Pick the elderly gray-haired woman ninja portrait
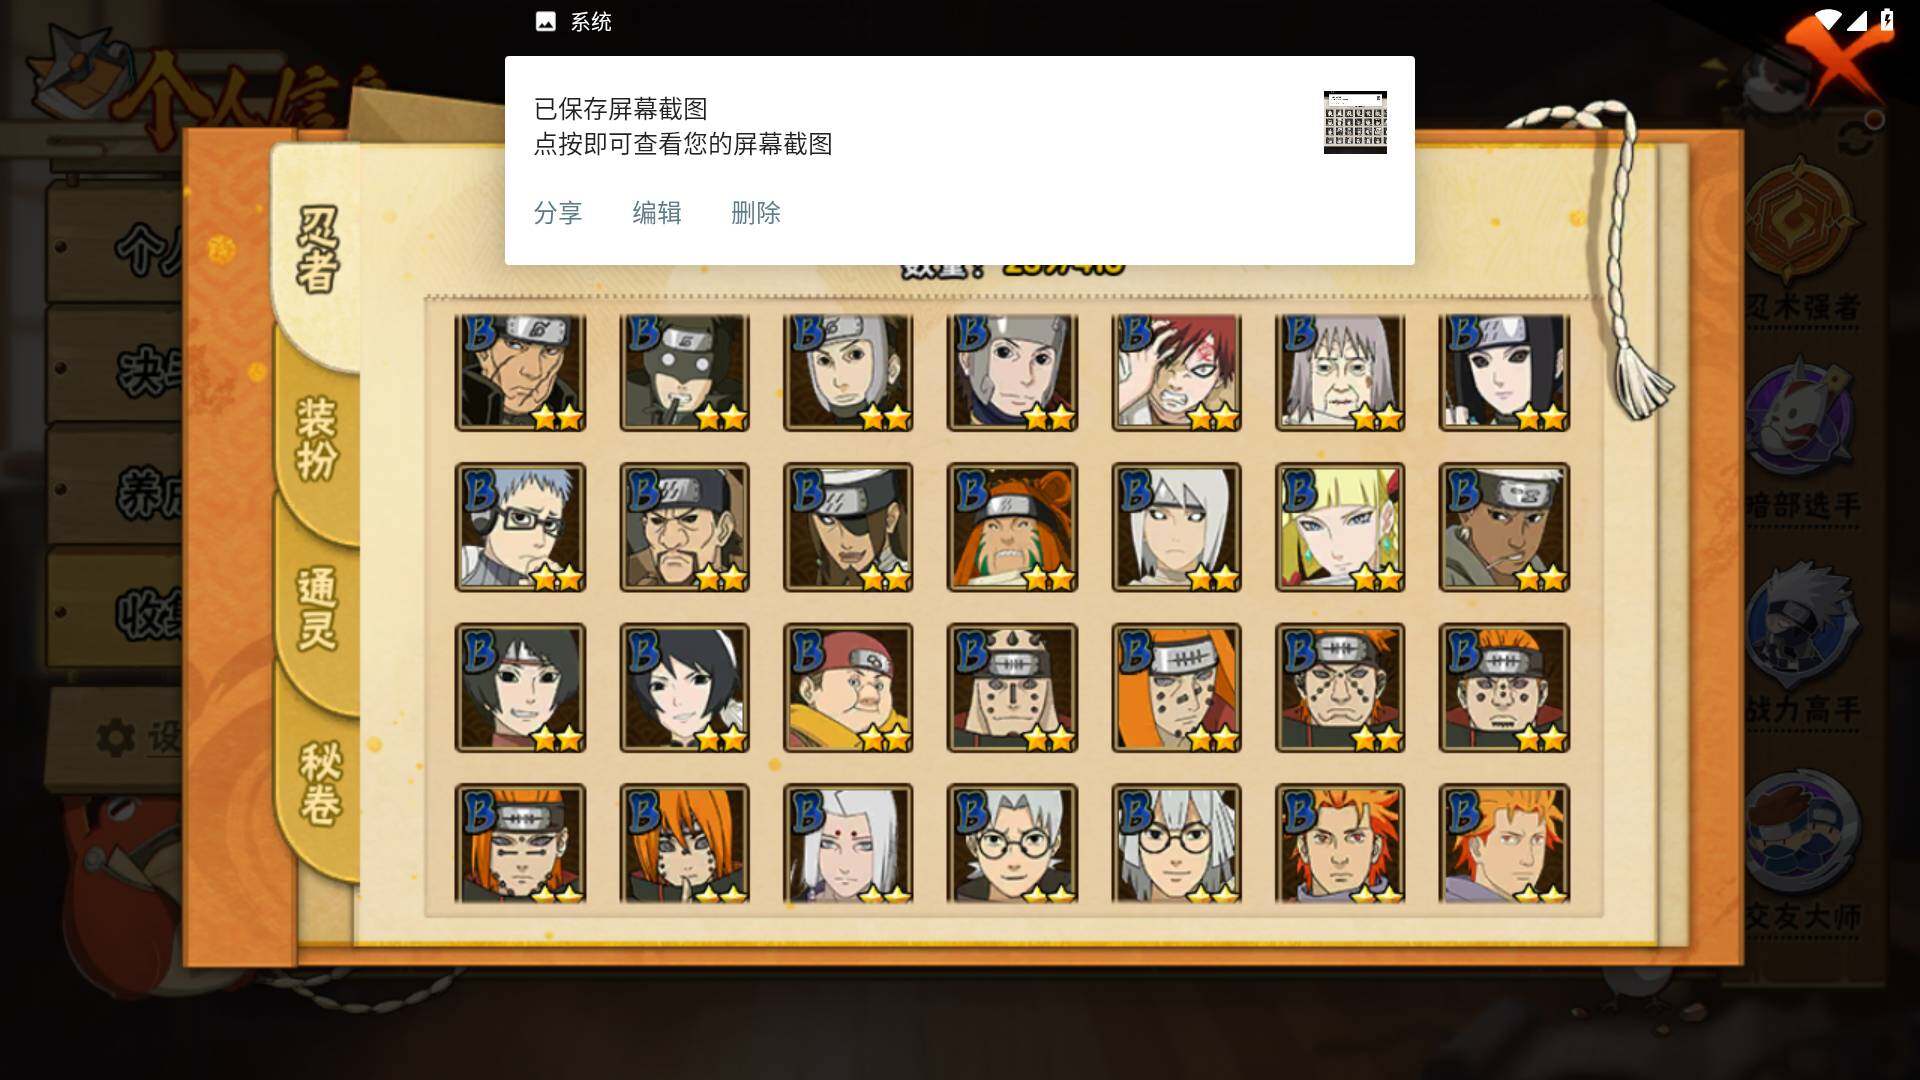1920x1080 pixels. pyautogui.click(x=1340, y=372)
